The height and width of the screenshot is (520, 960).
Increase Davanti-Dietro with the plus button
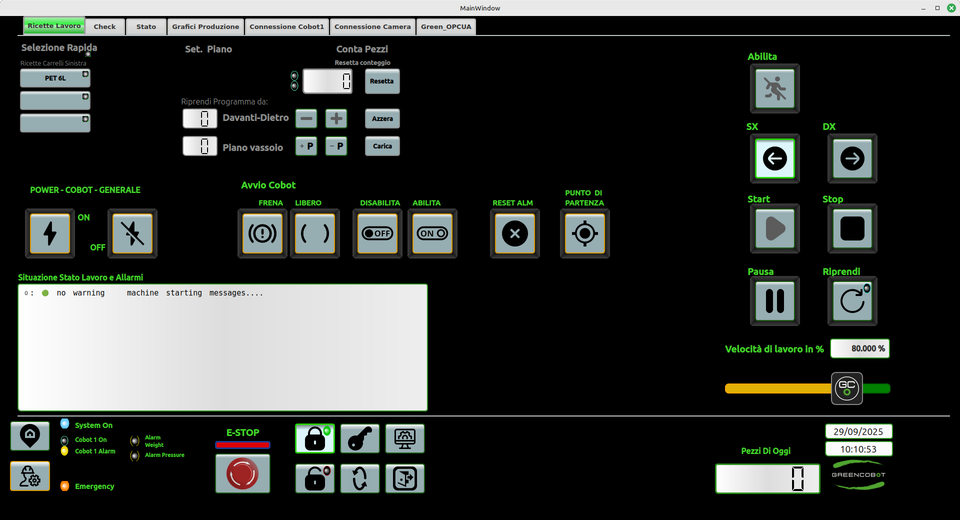tap(336, 118)
